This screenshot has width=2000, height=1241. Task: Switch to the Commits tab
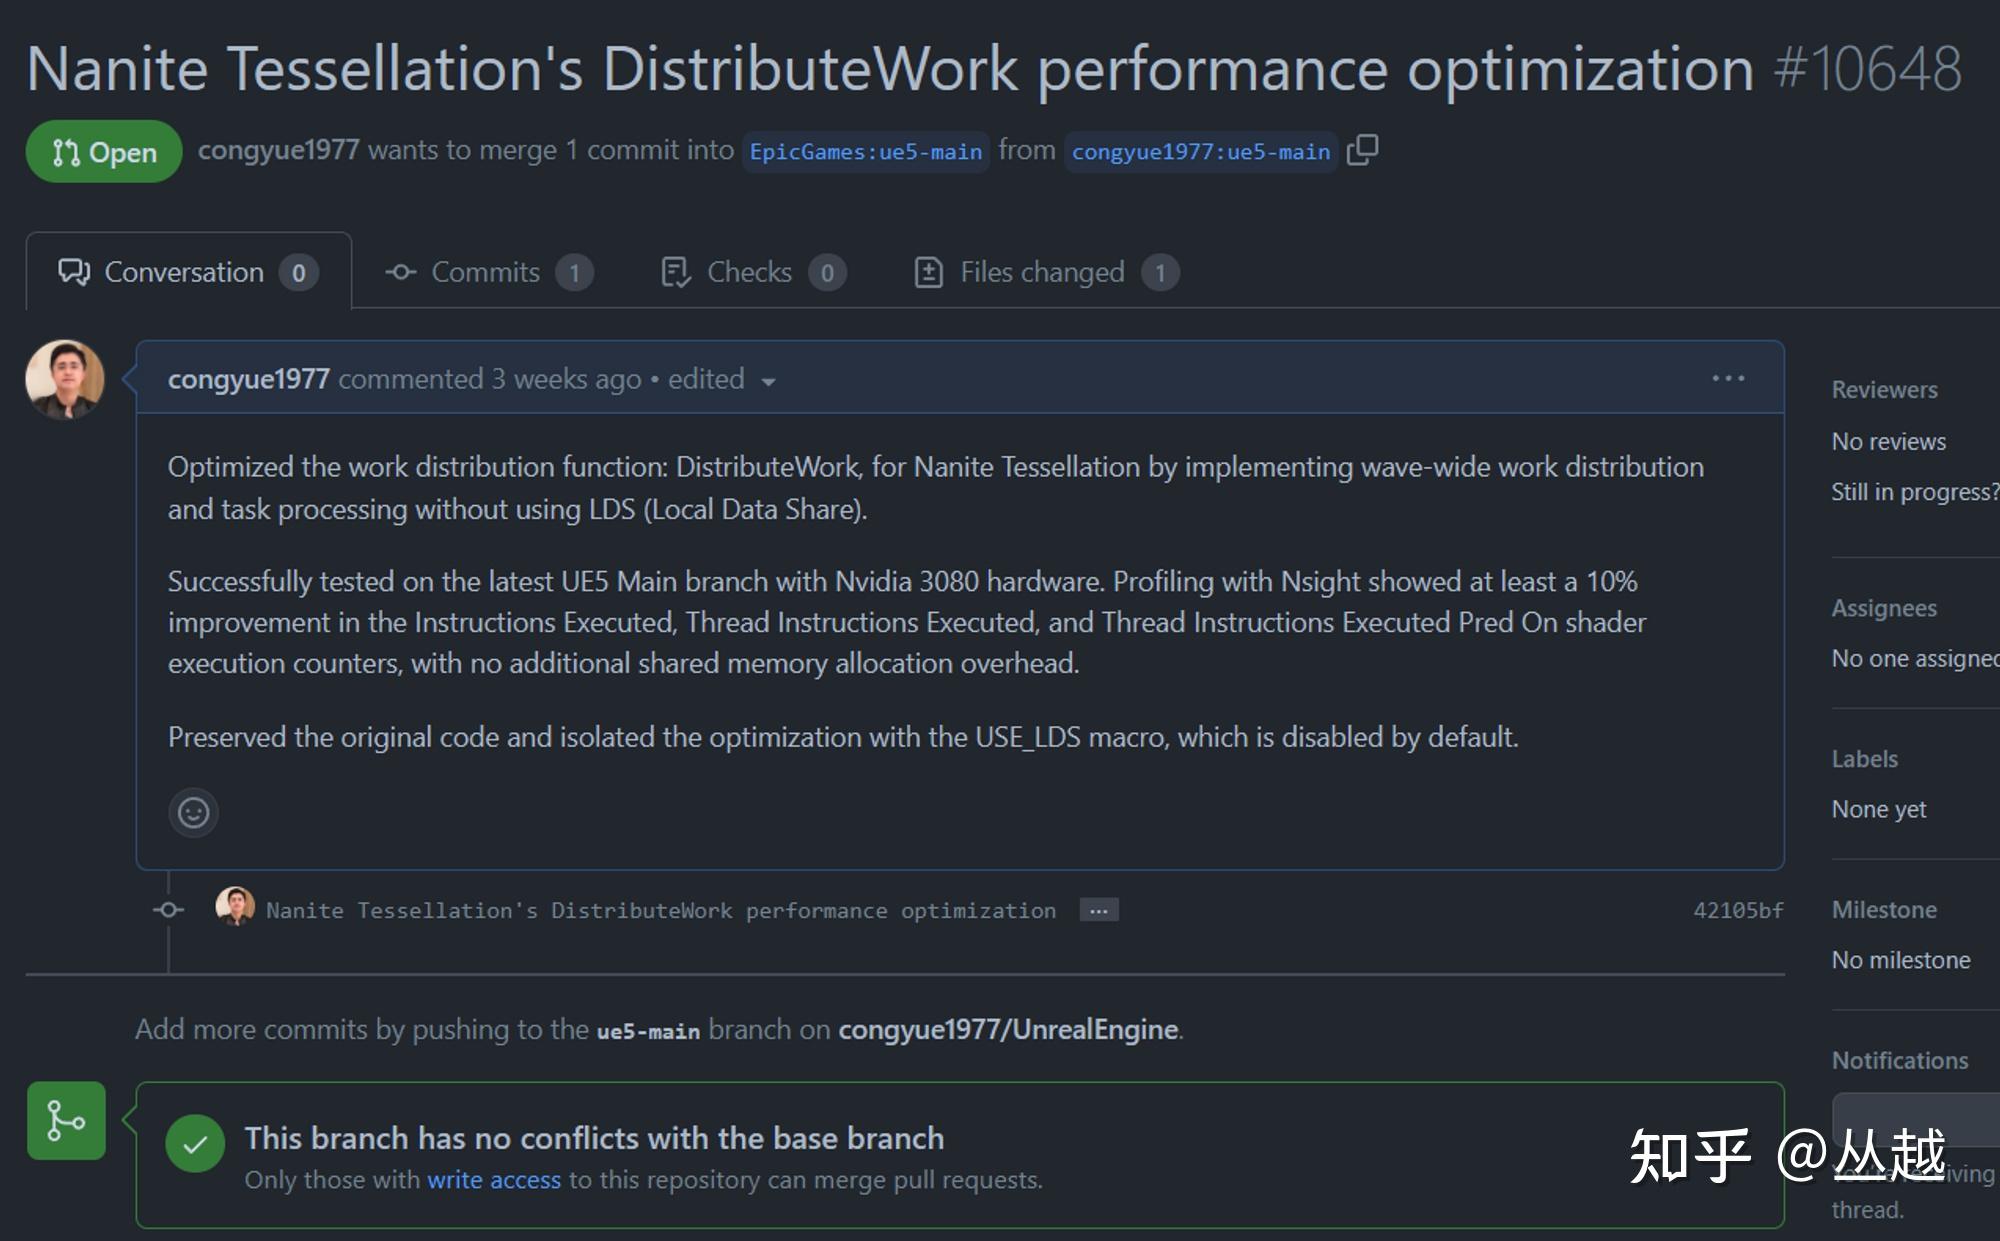click(488, 272)
